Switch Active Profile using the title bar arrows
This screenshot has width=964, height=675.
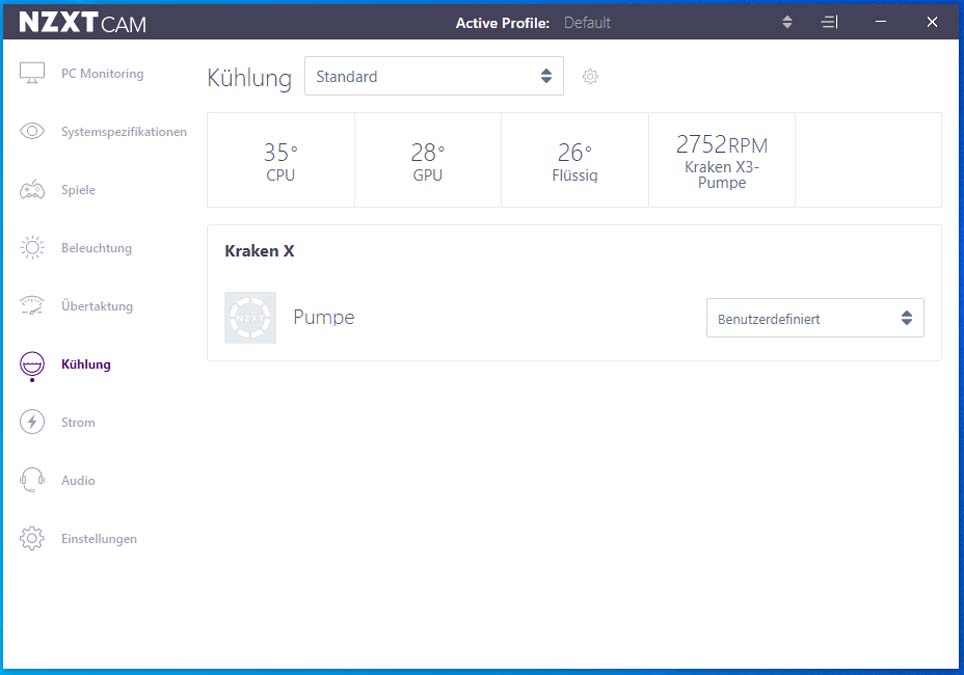click(787, 23)
